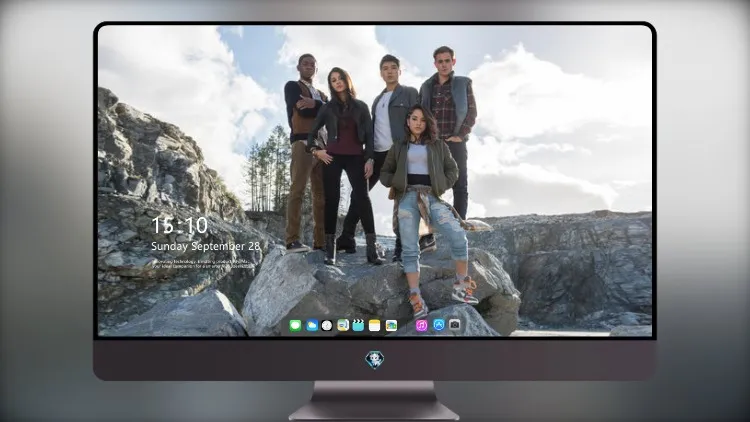The image size is (750, 422).
Task: Open the green Messages app in the dock
Action: (x=295, y=326)
